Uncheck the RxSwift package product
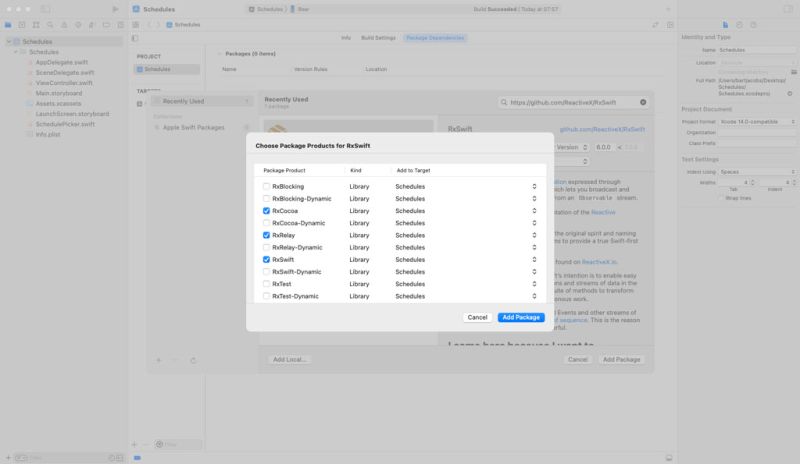800x464 pixels. coord(266,259)
